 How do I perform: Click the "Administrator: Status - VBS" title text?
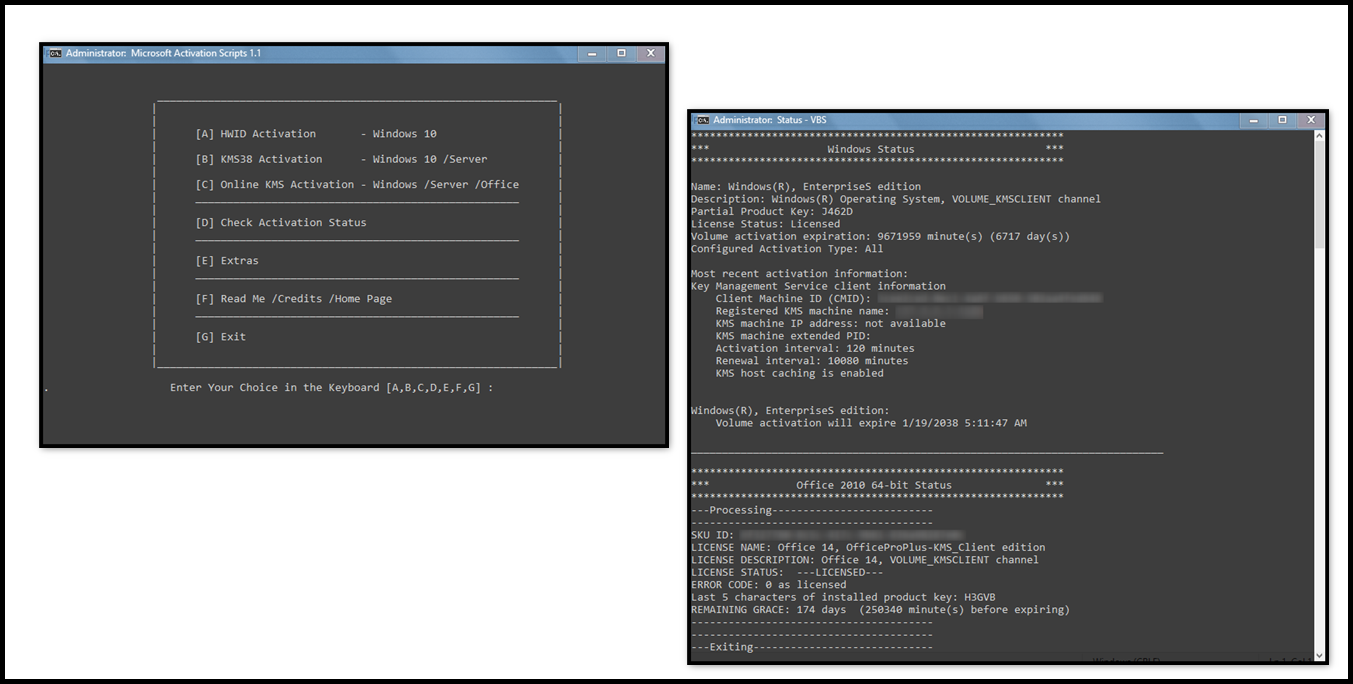(770, 120)
